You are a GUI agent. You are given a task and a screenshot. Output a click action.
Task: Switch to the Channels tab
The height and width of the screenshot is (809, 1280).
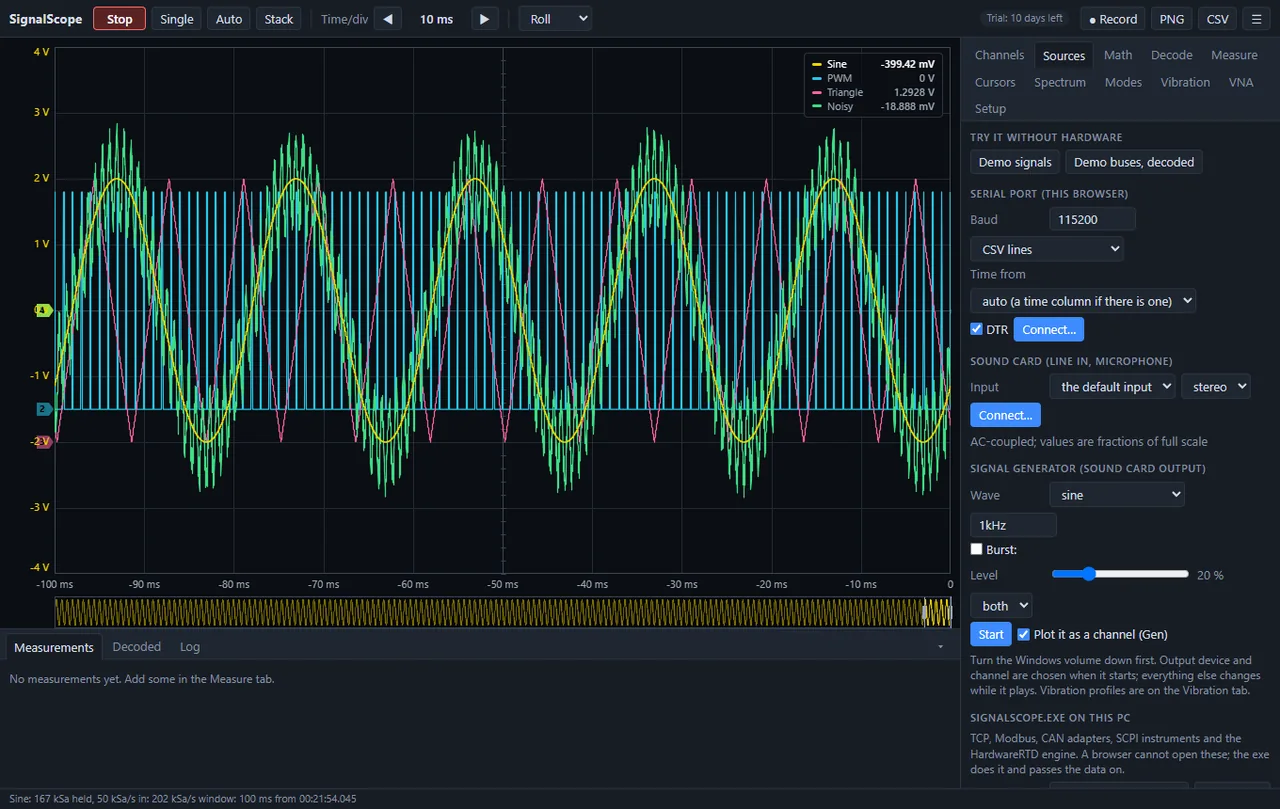tap(999, 55)
